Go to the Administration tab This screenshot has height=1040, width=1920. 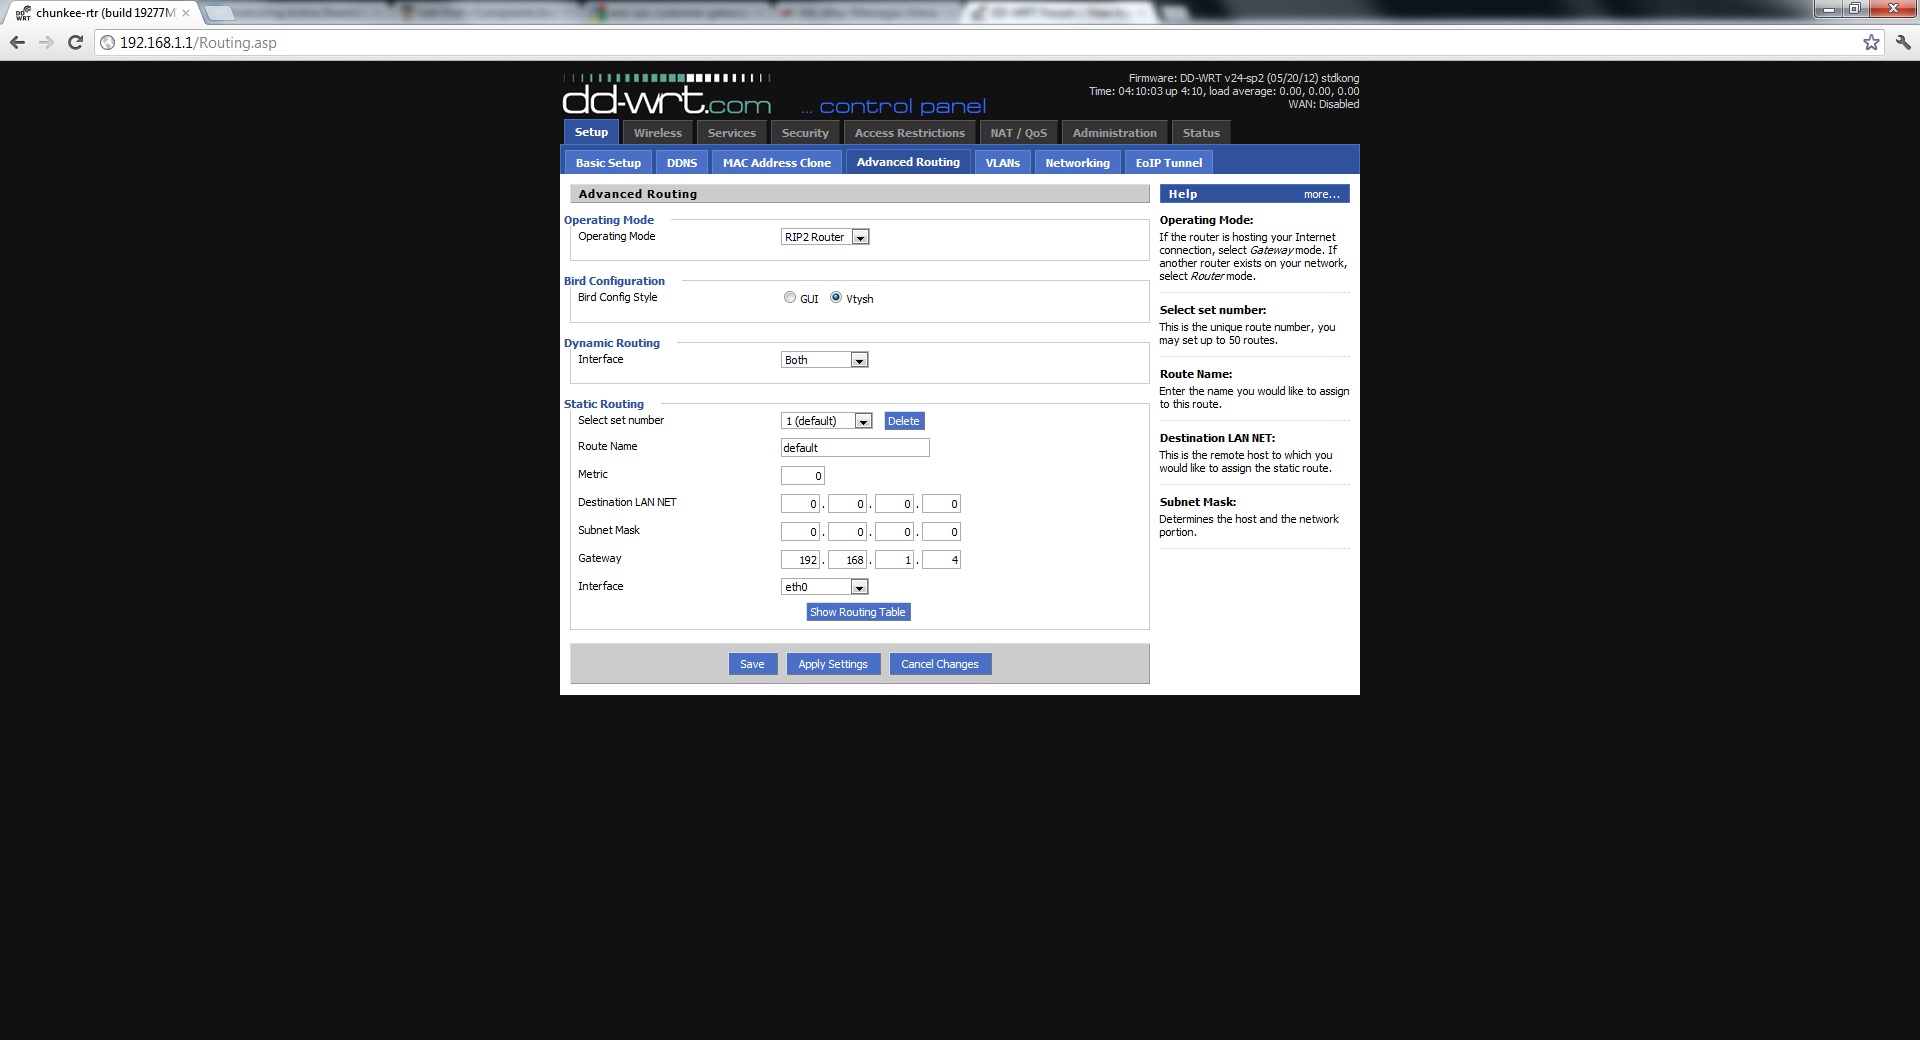tap(1114, 133)
